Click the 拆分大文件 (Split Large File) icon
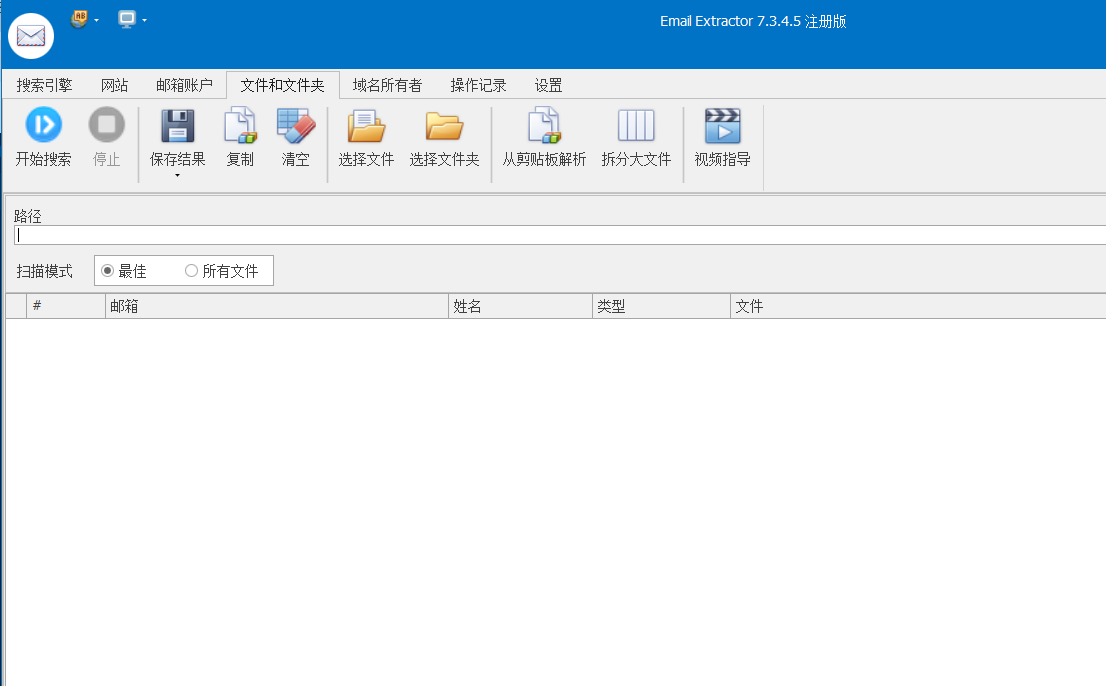Viewport: 1106px width, 686px height. [x=636, y=125]
